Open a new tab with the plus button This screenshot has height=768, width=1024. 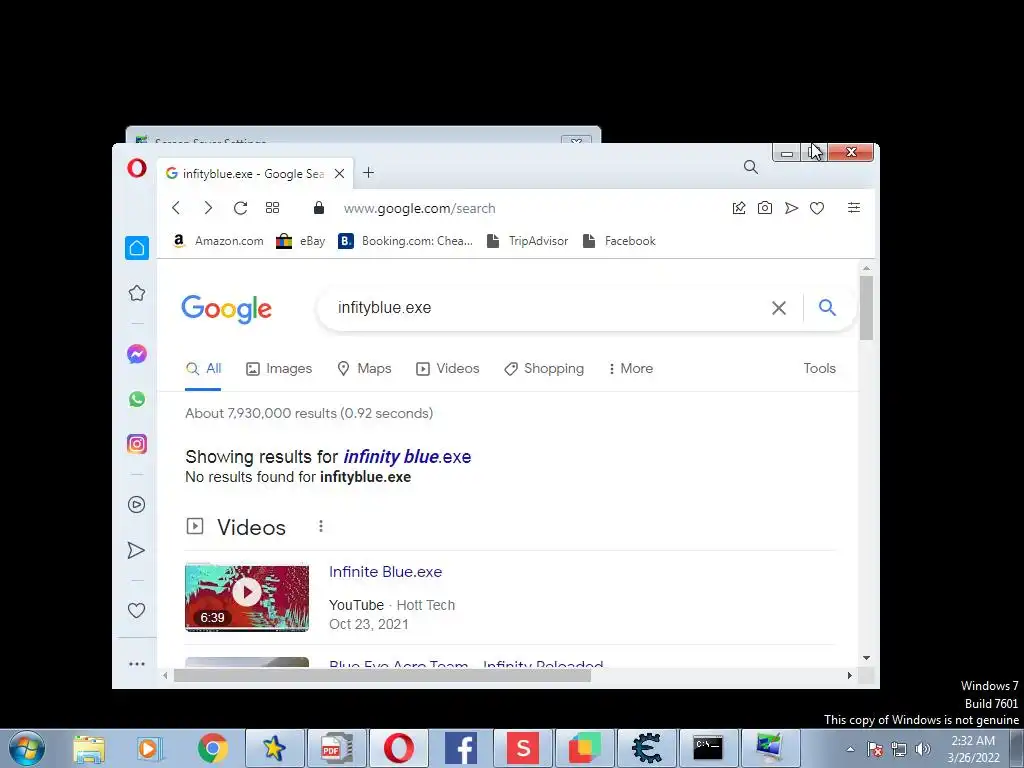[x=368, y=172]
